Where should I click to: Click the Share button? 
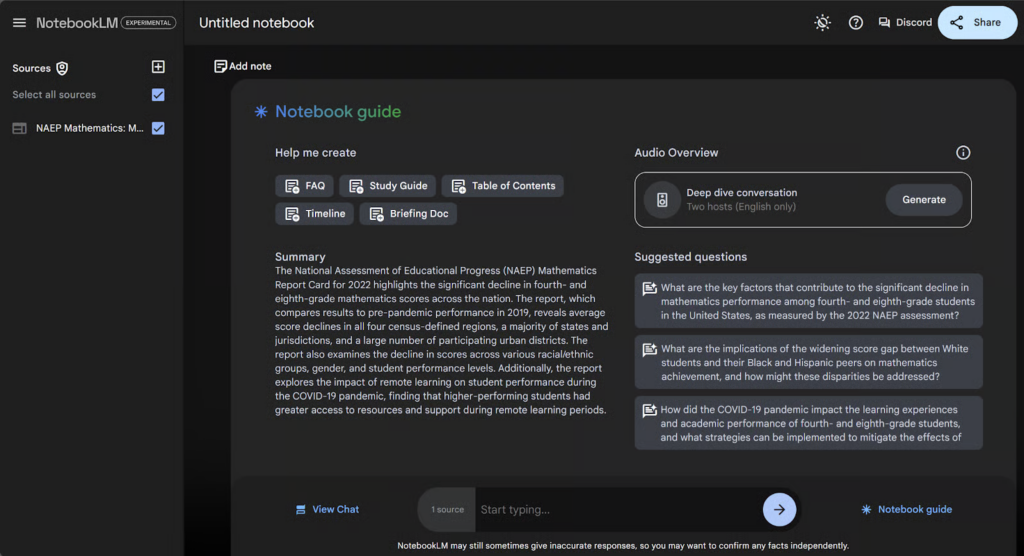point(978,23)
